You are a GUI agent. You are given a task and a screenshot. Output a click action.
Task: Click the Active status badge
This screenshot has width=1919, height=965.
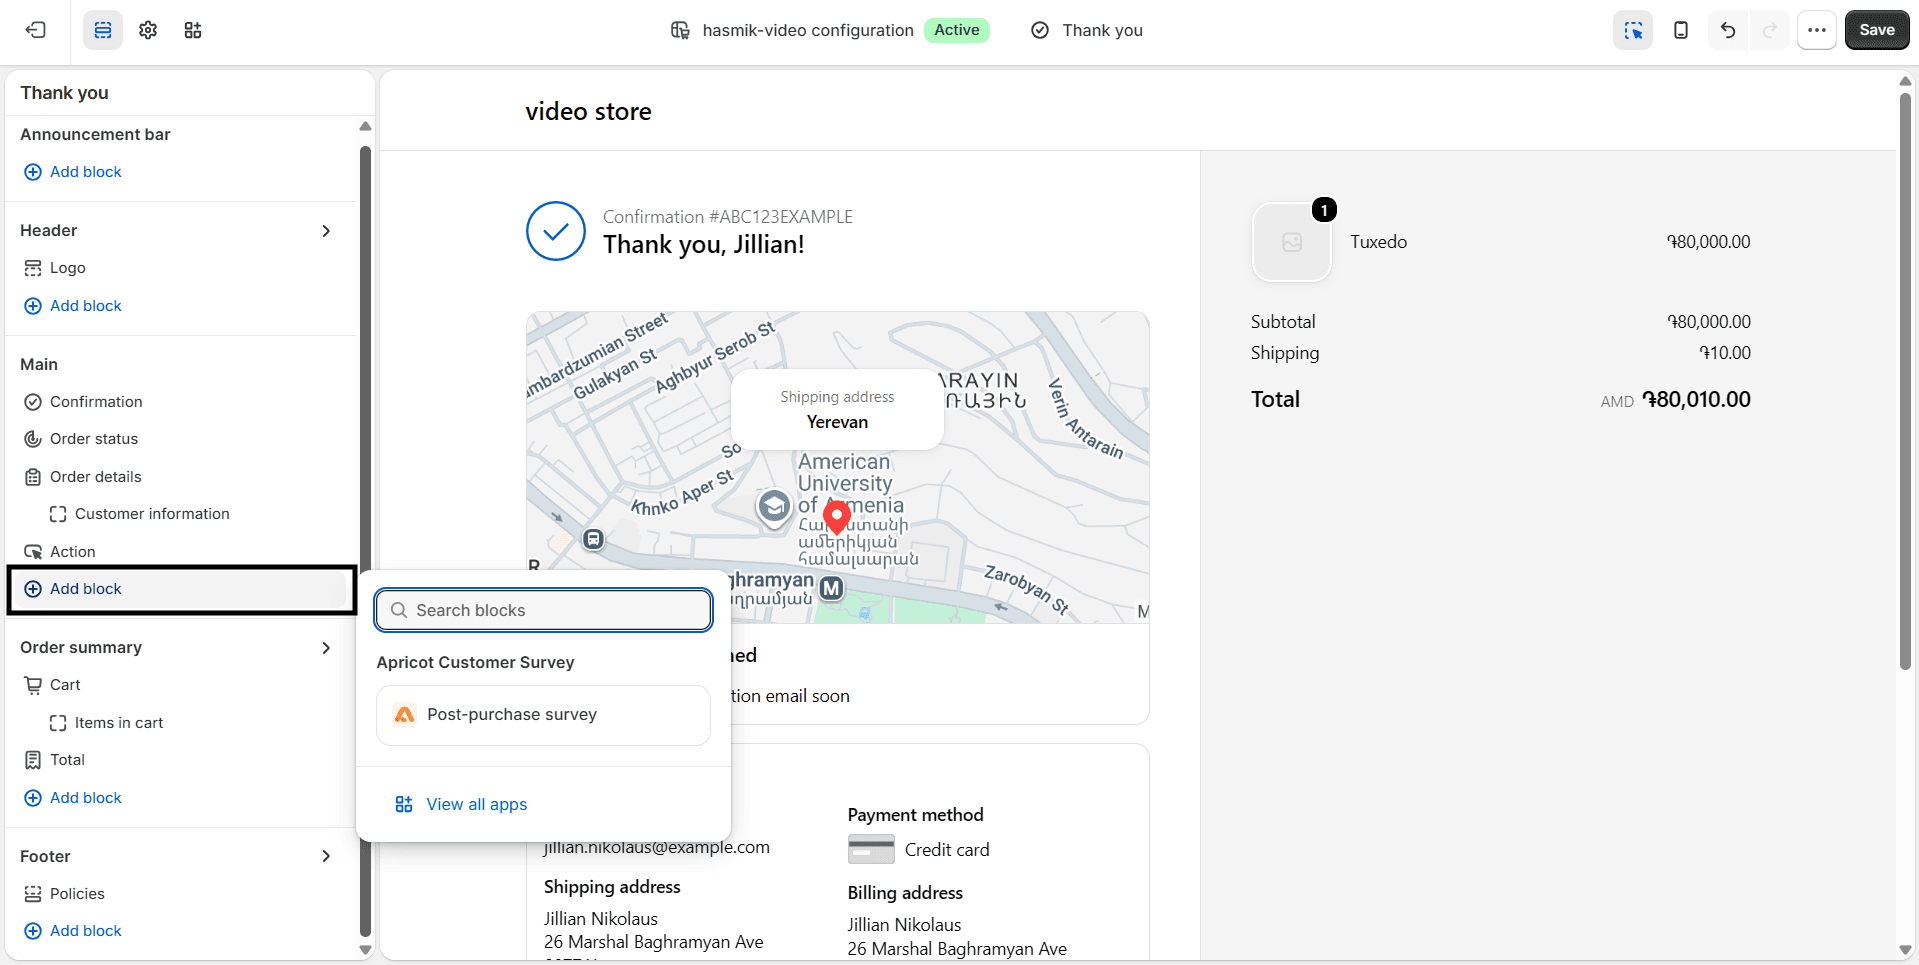coord(956,30)
